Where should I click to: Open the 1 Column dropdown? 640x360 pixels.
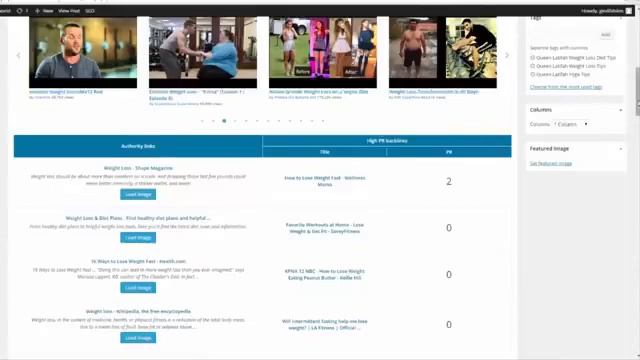571,124
